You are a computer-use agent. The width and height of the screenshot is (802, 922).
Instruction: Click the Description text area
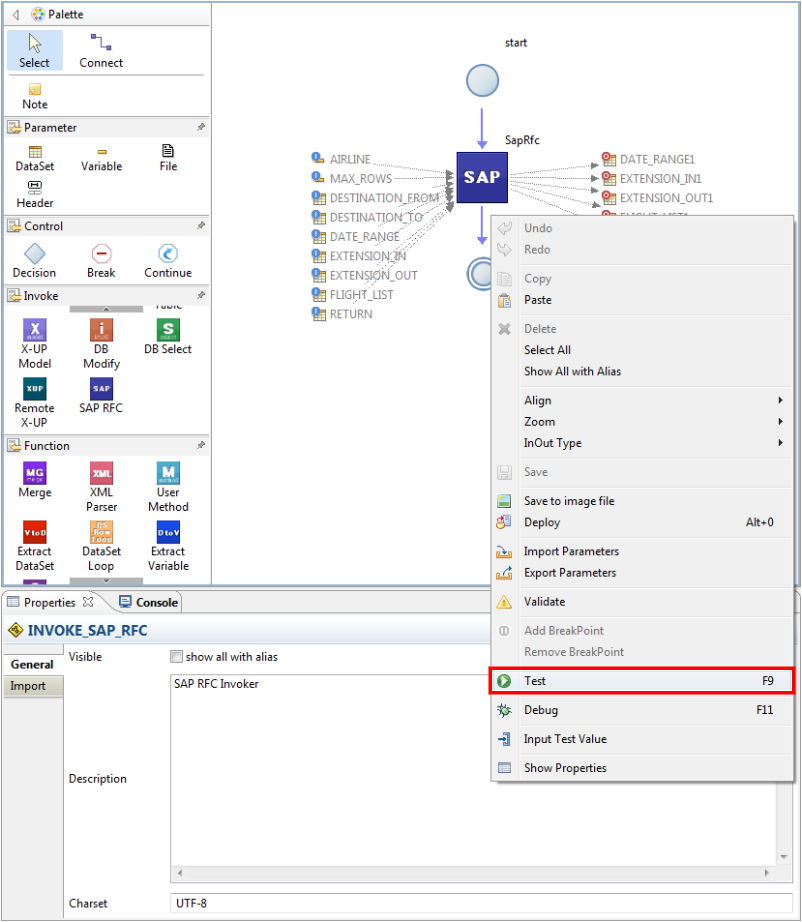473,770
